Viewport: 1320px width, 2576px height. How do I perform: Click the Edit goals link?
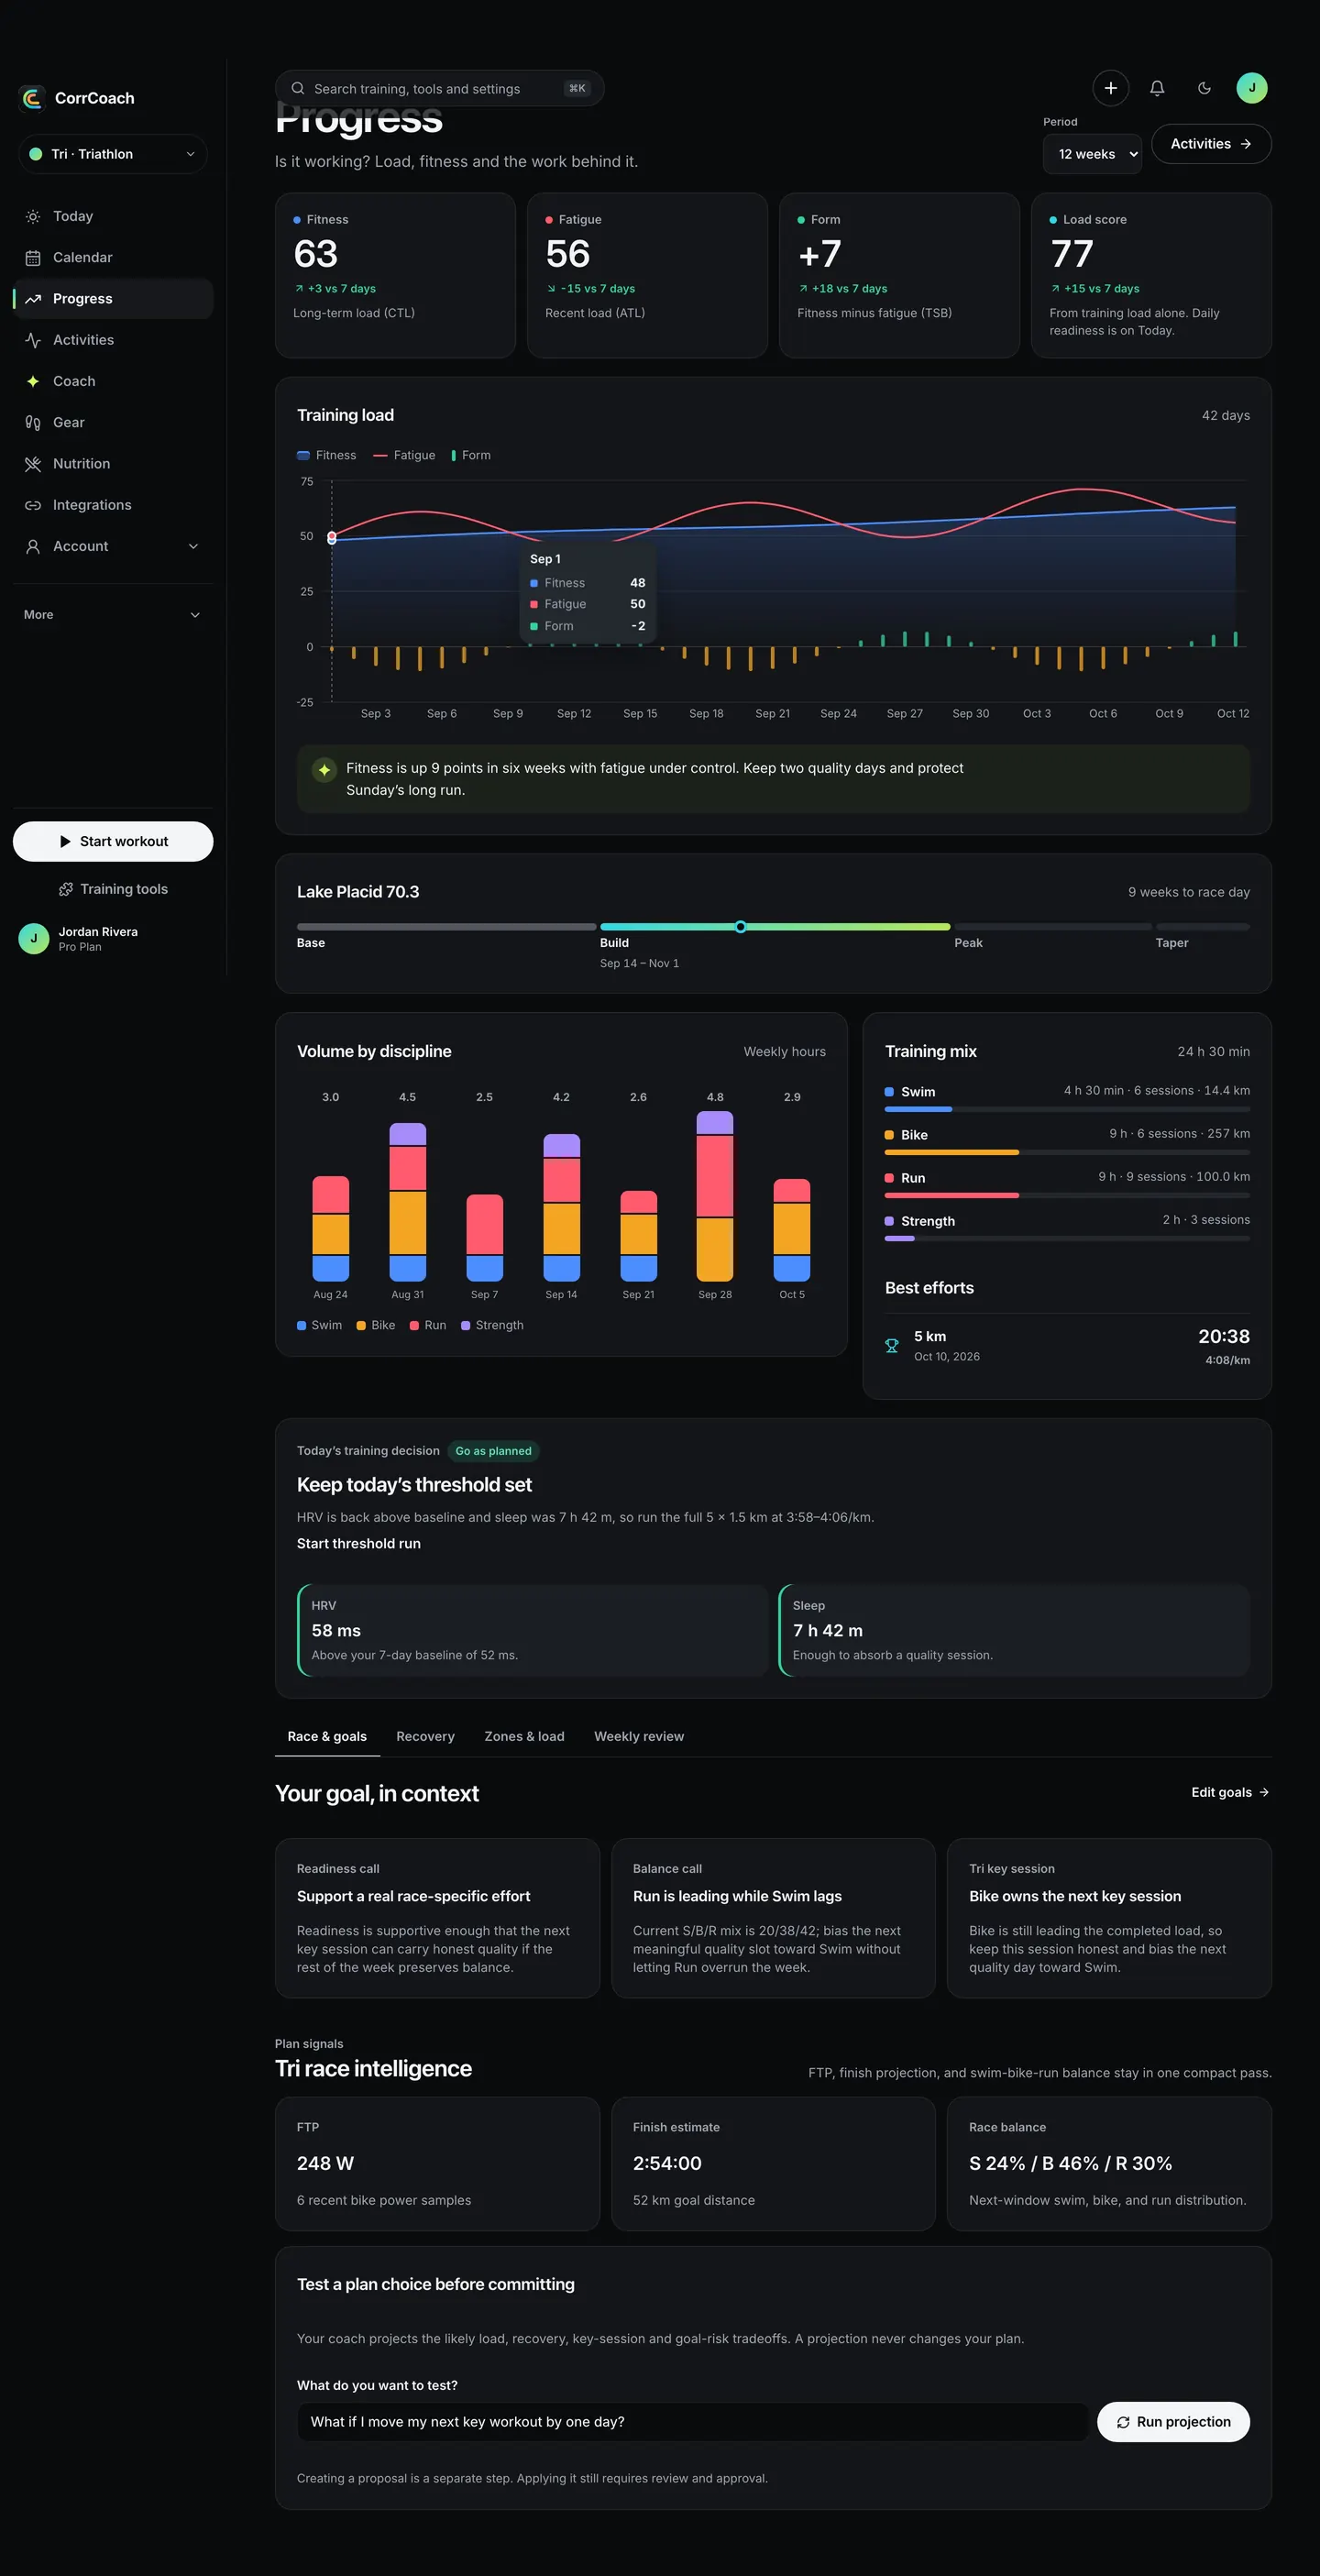pos(1230,1792)
